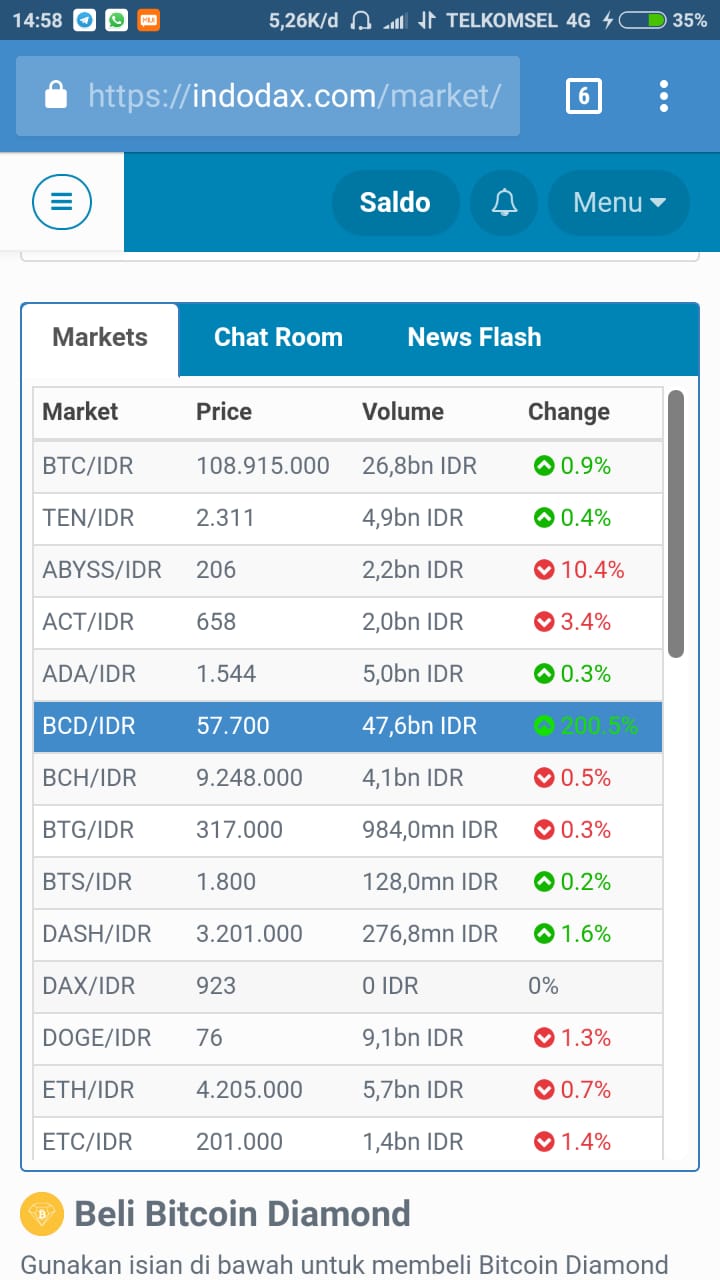Sort the table by Change column header
720x1280 pixels.
coord(569,412)
